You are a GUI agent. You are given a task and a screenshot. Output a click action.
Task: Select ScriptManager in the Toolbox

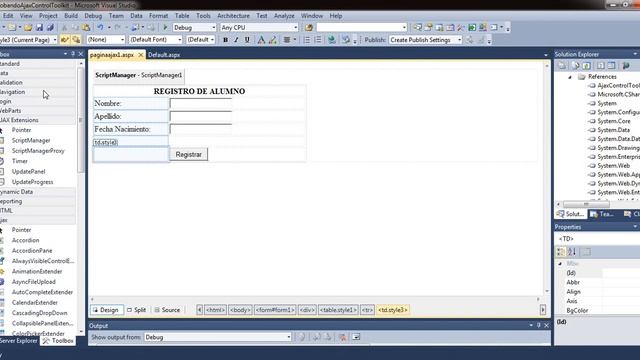[x=31, y=140]
